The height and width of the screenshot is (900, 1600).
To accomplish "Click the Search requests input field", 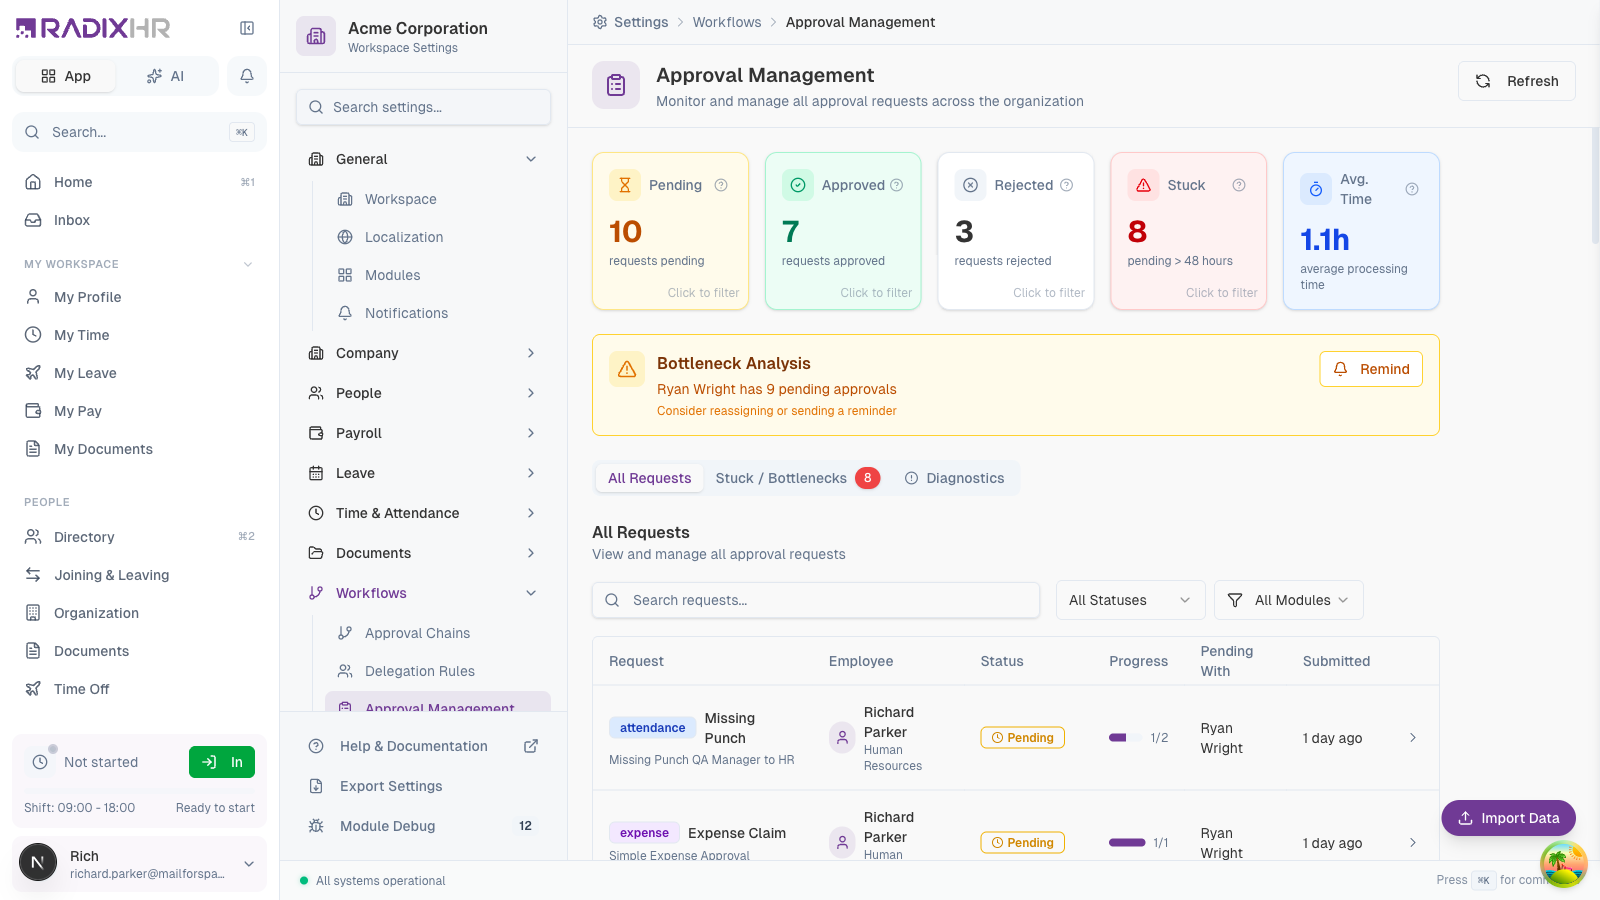I will [x=816, y=600].
